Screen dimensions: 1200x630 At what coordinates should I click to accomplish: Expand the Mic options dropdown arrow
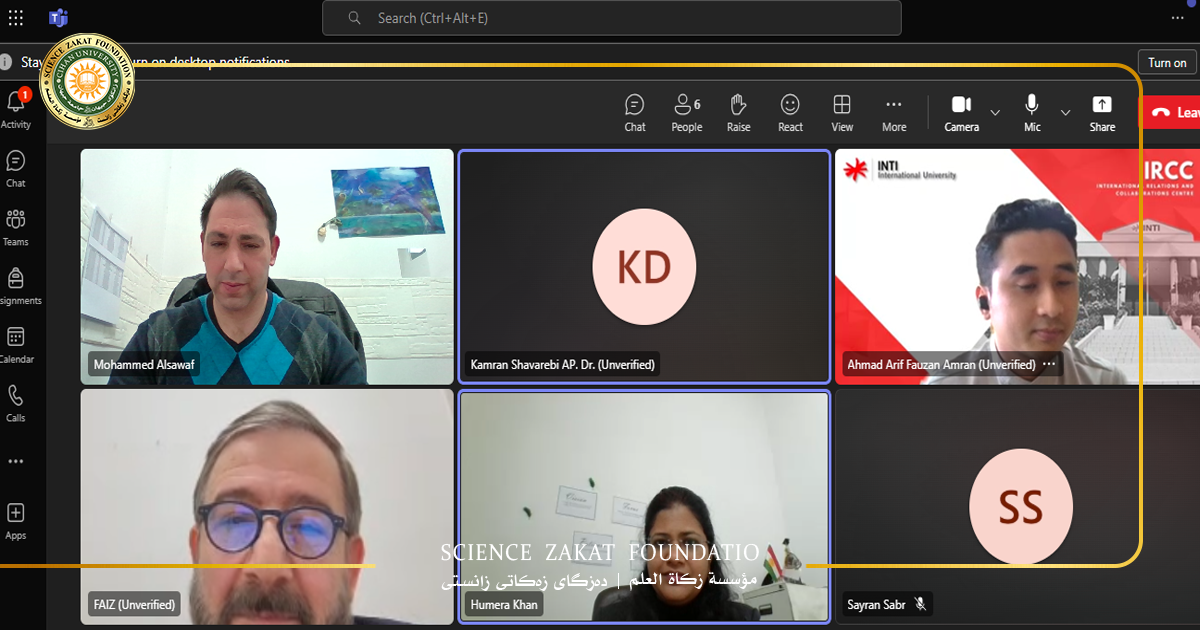tap(1065, 112)
